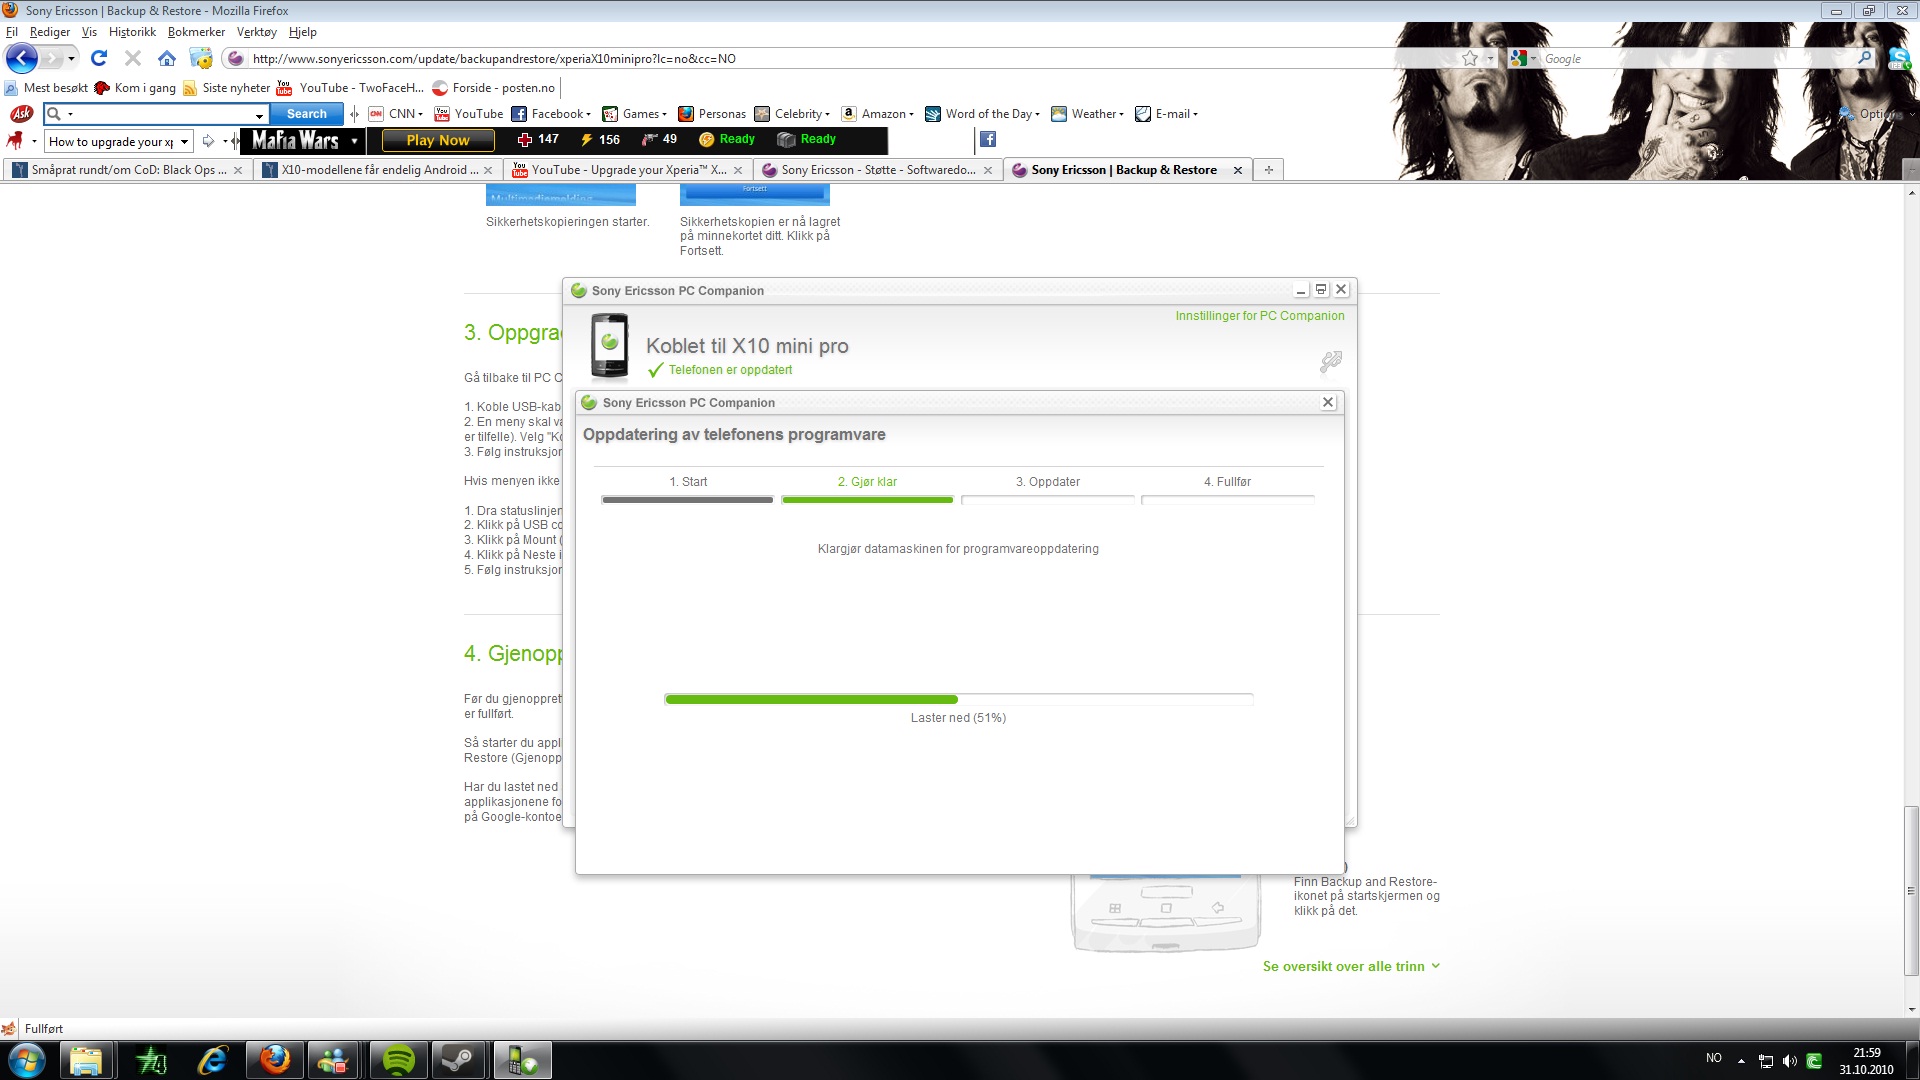The height and width of the screenshot is (1080, 1920).
Task: Open a new tab with plus button
Action: pos(1268,170)
